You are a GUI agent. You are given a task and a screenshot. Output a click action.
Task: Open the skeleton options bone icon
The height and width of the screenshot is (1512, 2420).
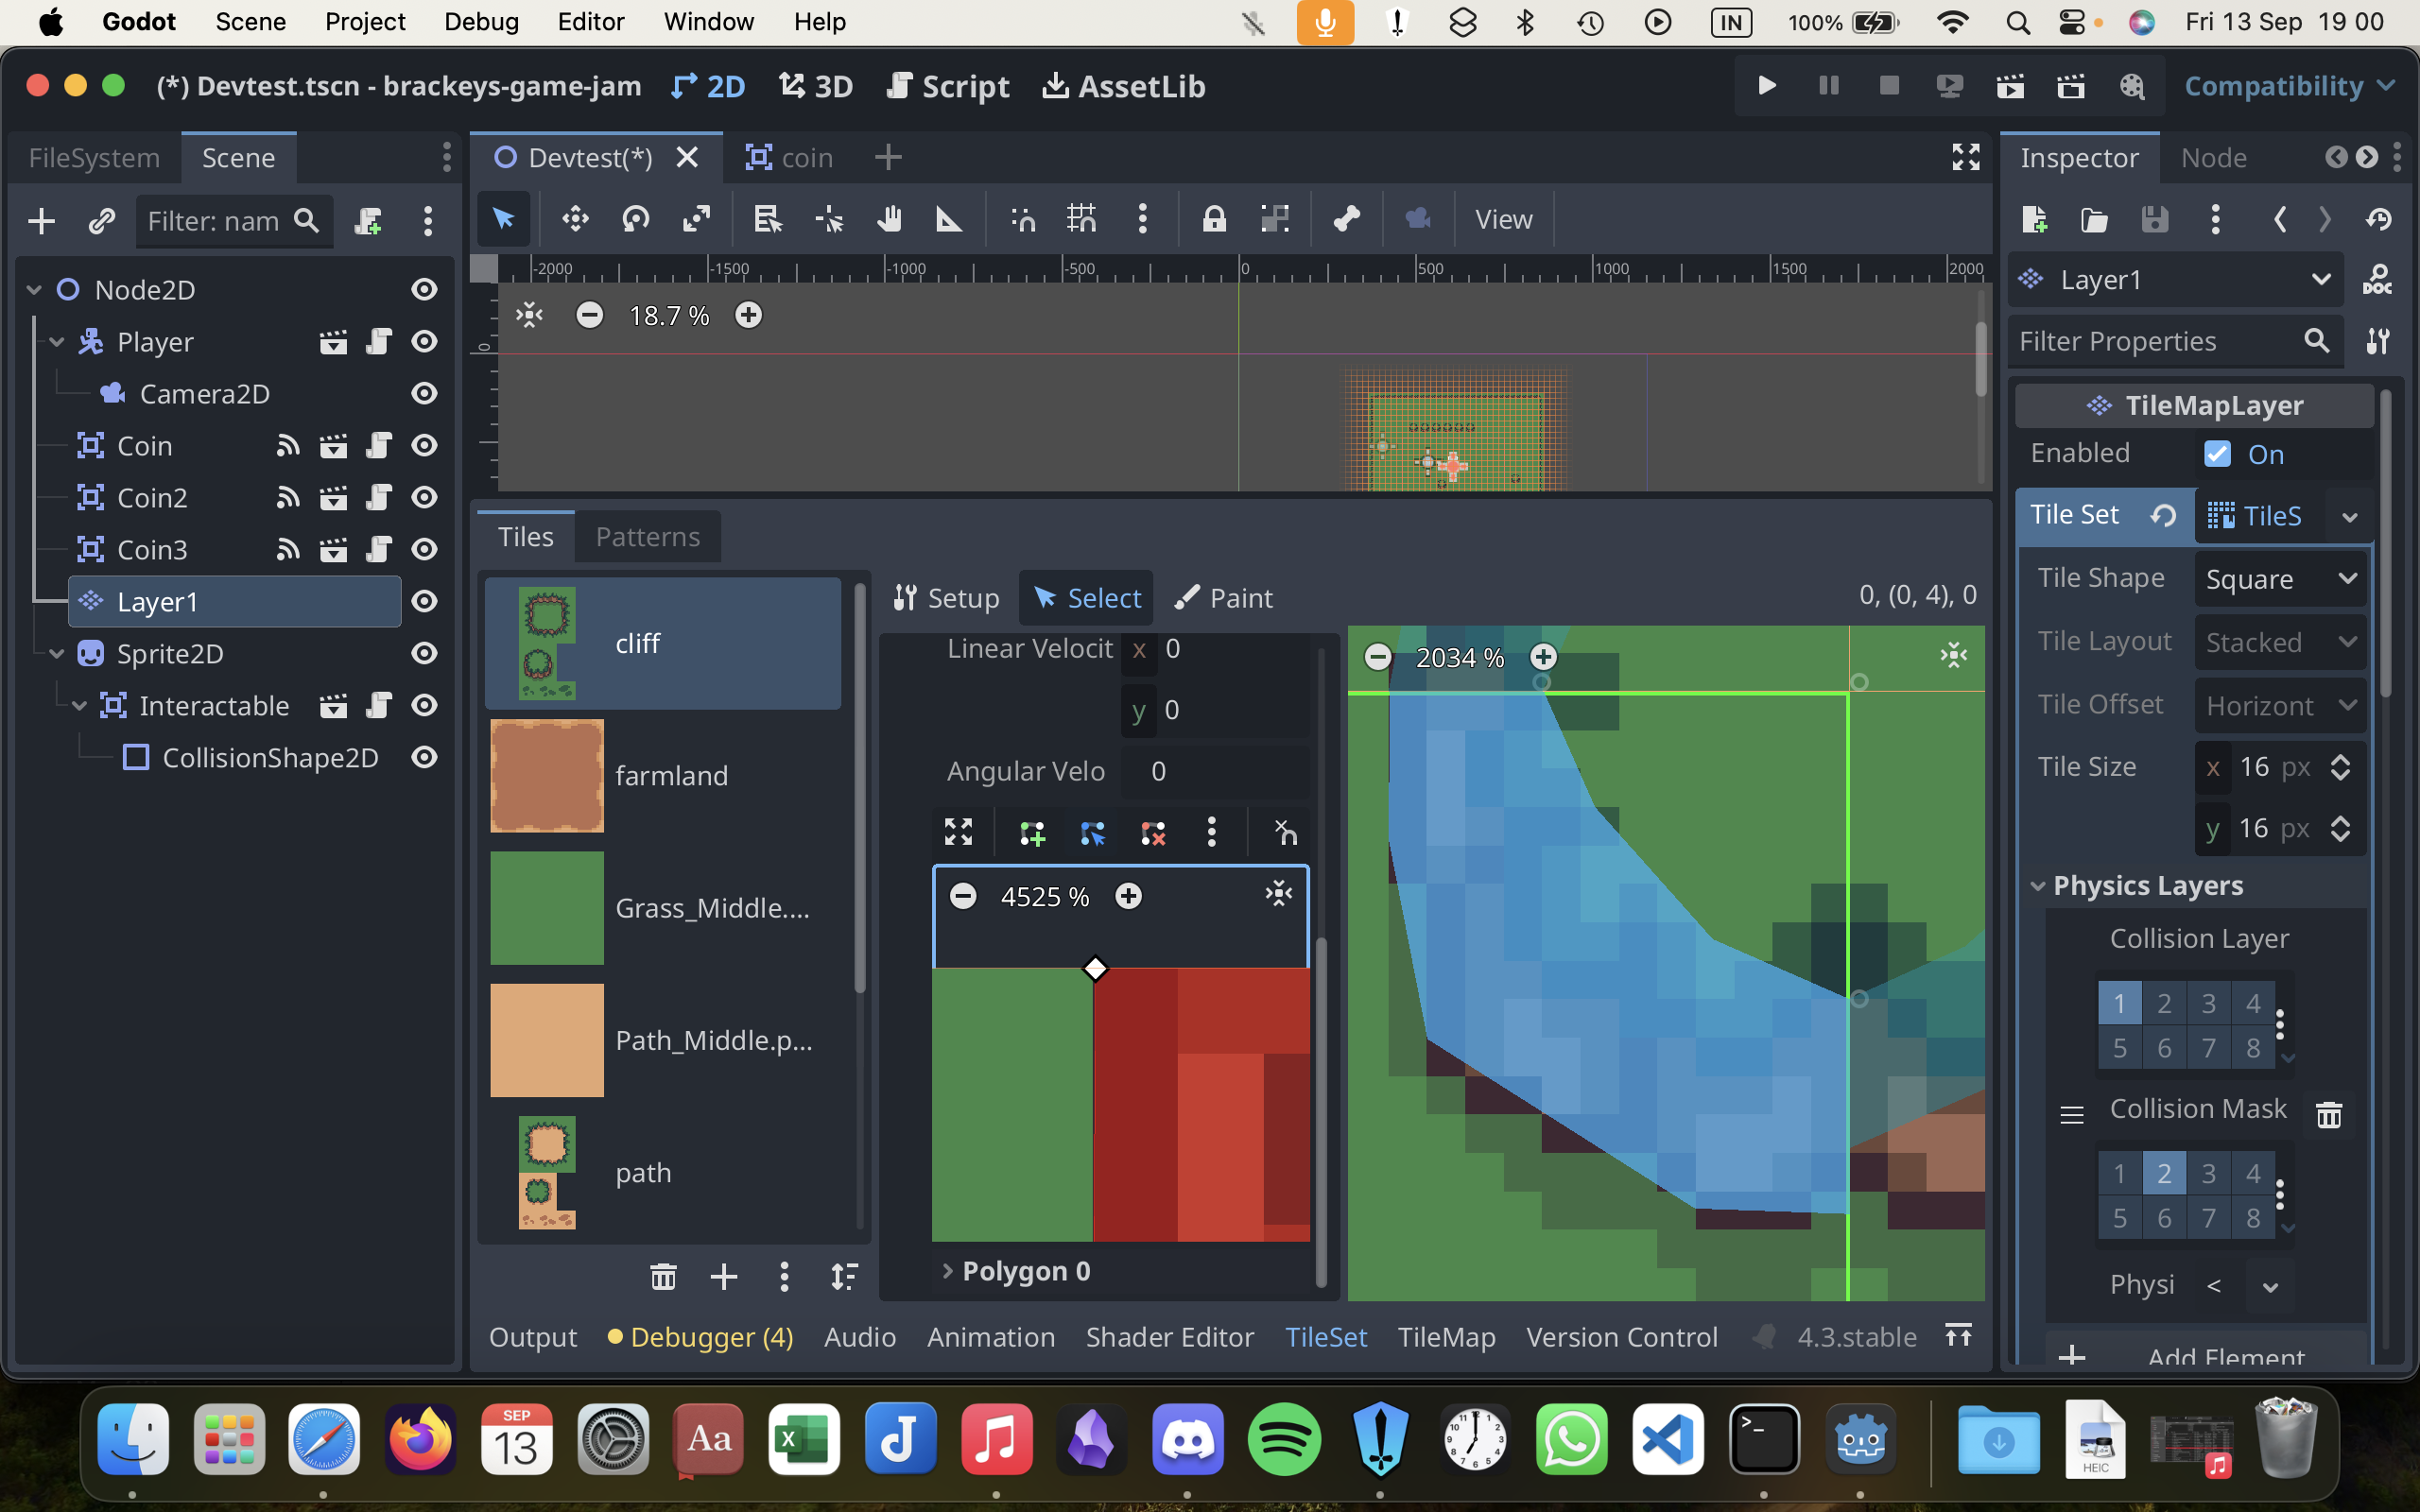tap(1346, 219)
